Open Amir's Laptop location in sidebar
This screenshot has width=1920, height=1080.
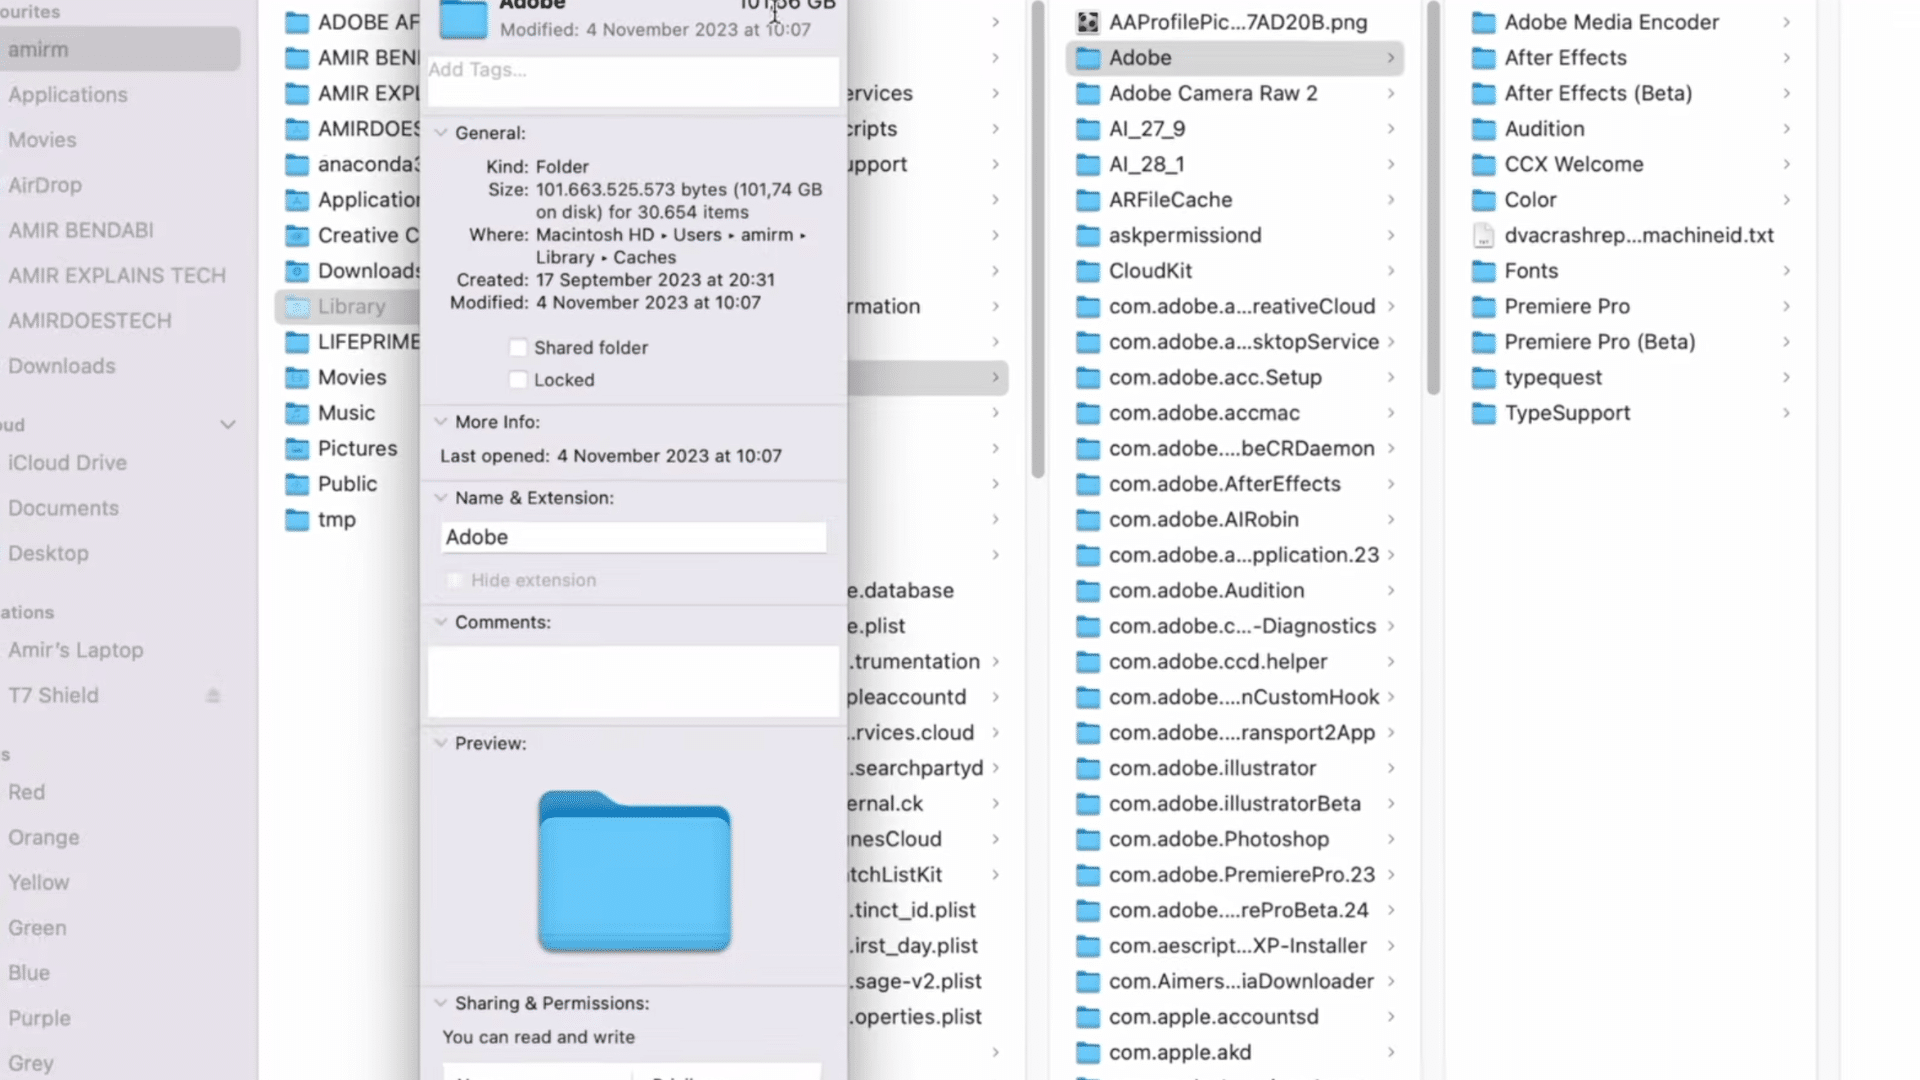[76, 650]
